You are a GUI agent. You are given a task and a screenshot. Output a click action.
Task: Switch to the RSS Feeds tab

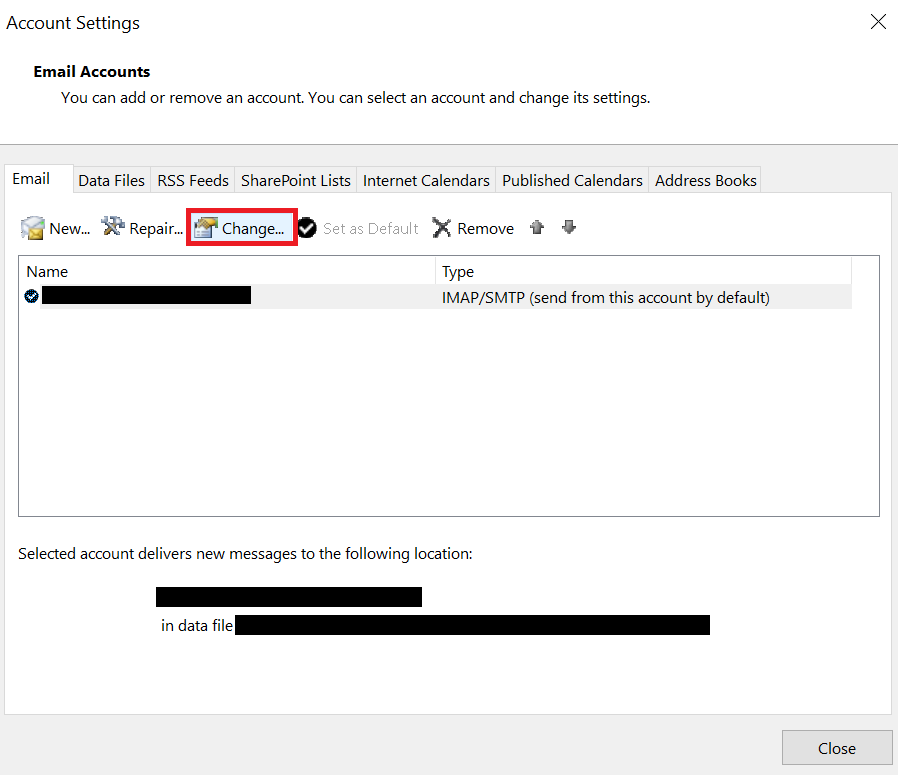[x=193, y=180]
